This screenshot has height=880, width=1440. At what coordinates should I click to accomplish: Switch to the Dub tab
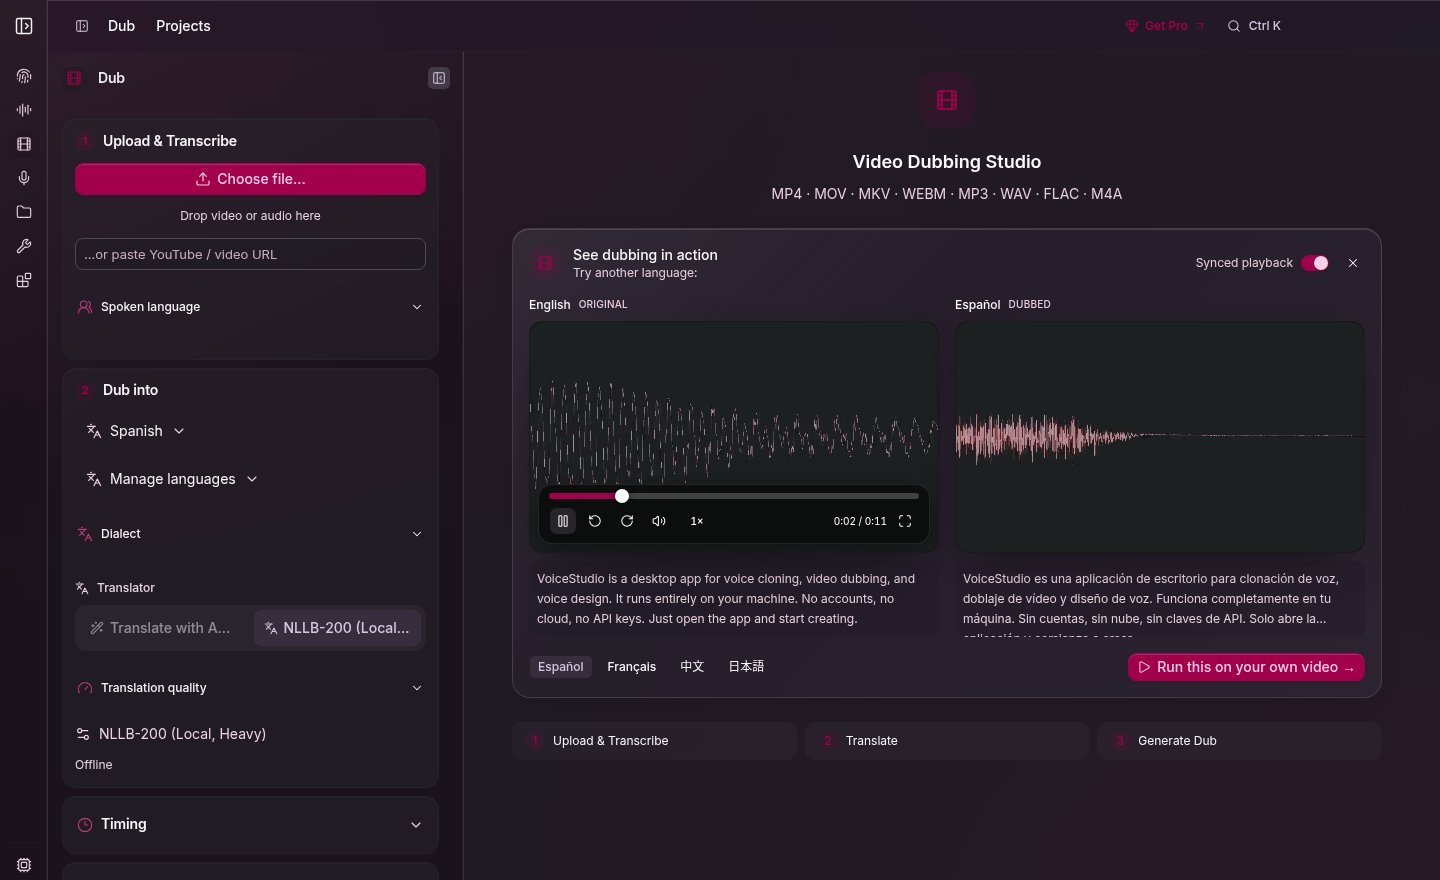tap(121, 26)
